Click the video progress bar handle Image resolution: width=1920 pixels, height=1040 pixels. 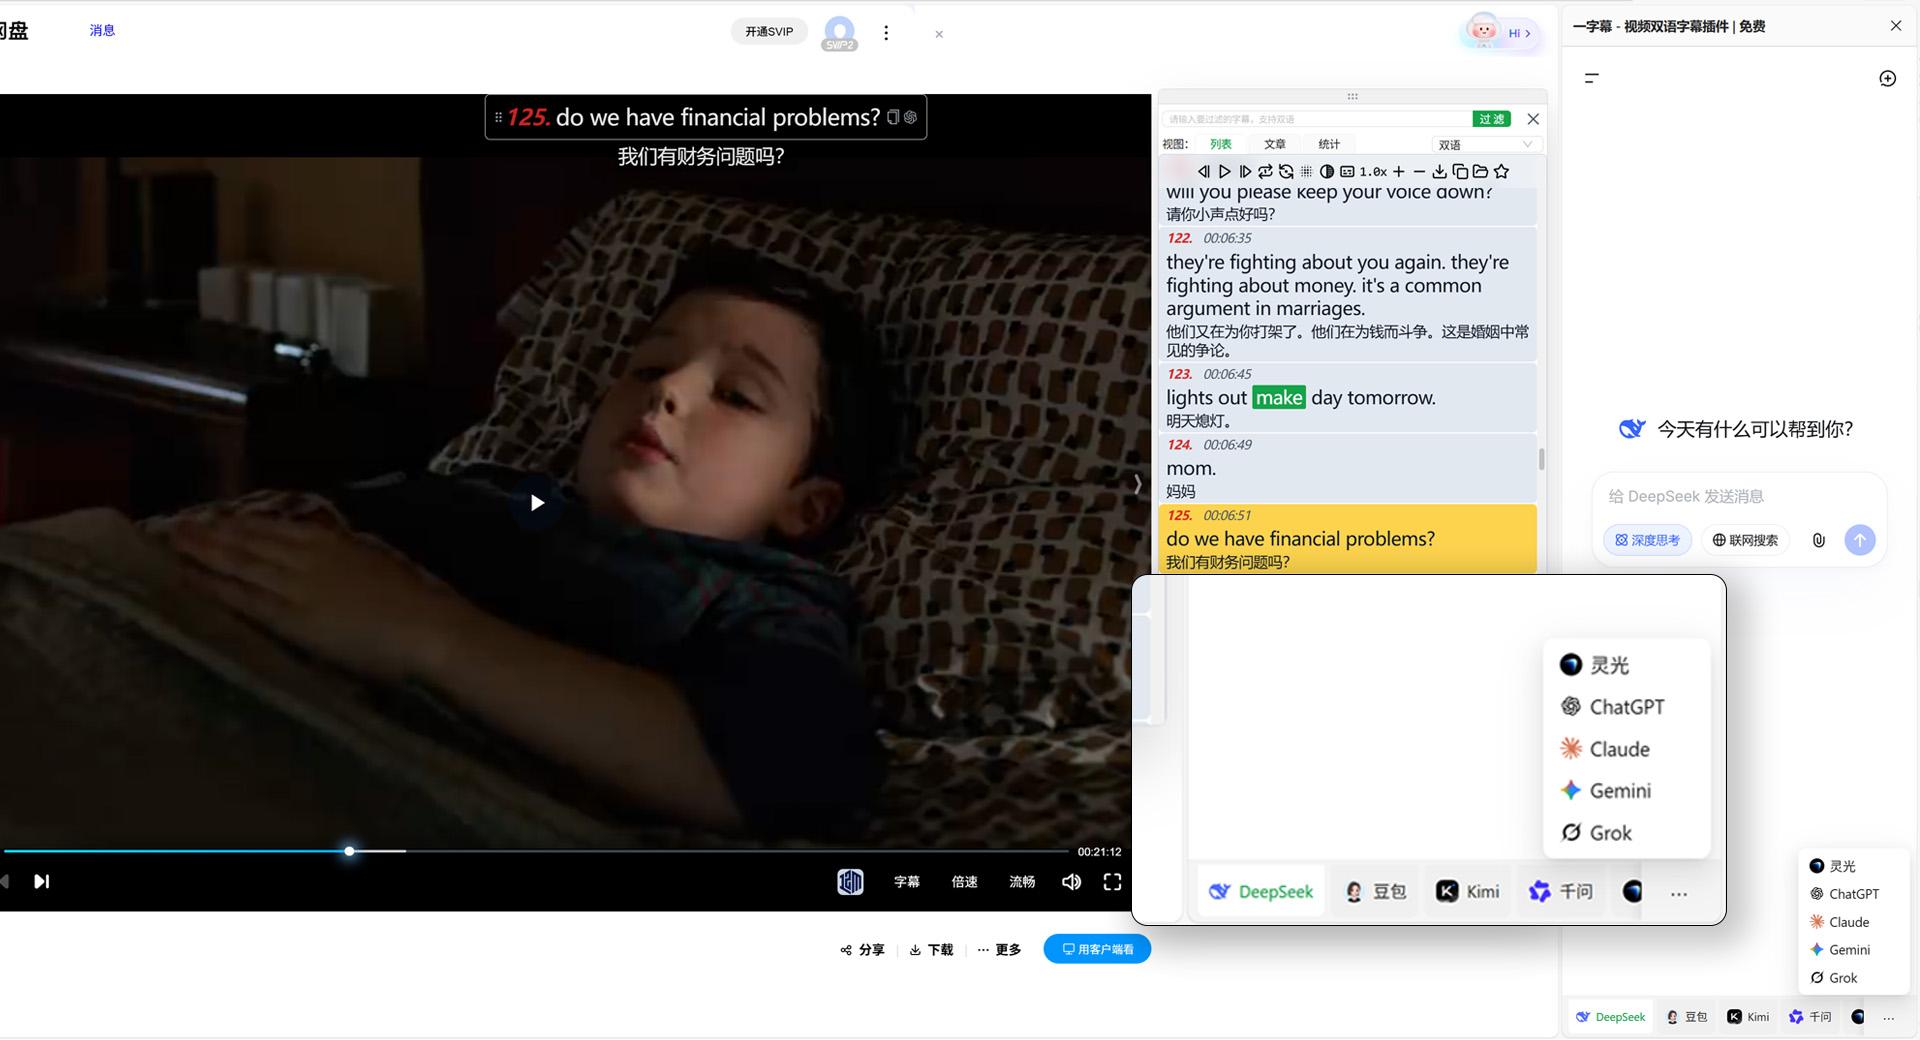(349, 851)
